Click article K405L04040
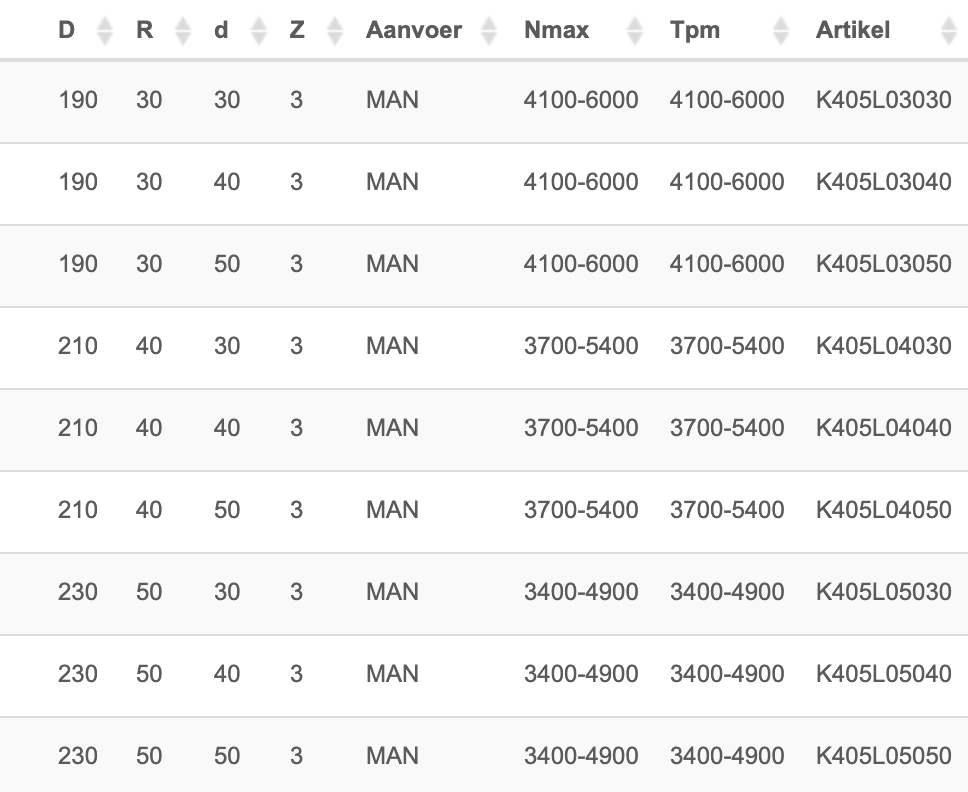The height and width of the screenshot is (792, 968). (883, 428)
